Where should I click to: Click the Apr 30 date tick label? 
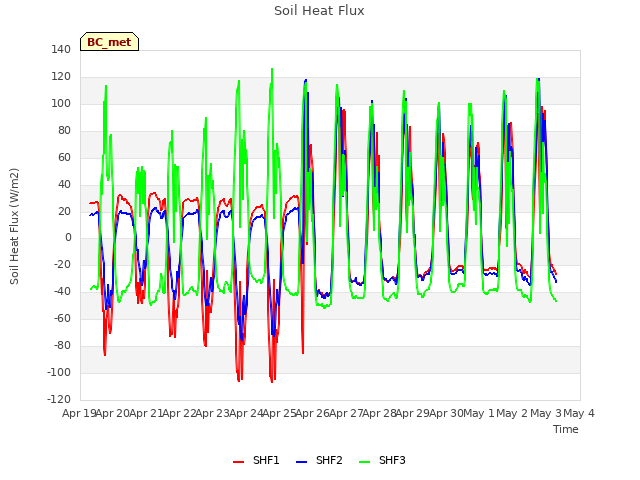447,413
